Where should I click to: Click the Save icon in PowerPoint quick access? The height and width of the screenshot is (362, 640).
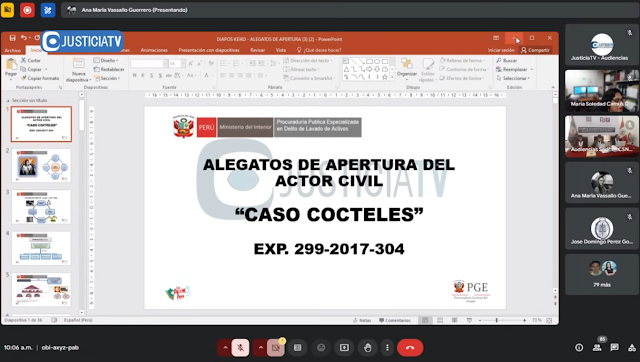click(x=12, y=38)
